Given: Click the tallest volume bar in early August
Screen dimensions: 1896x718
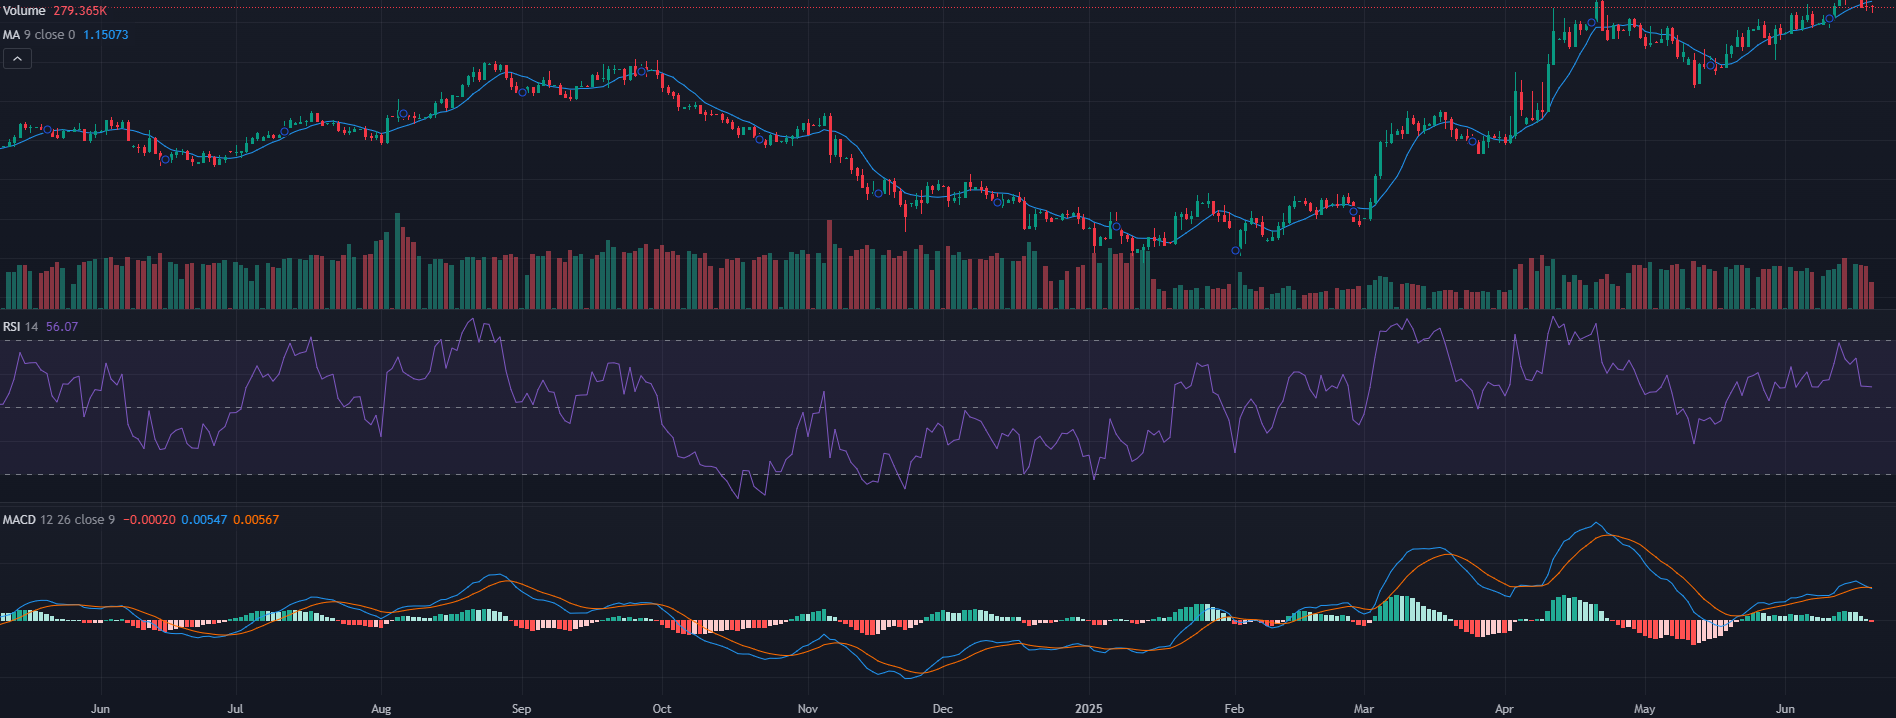Looking at the screenshot, I should click(x=398, y=260).
